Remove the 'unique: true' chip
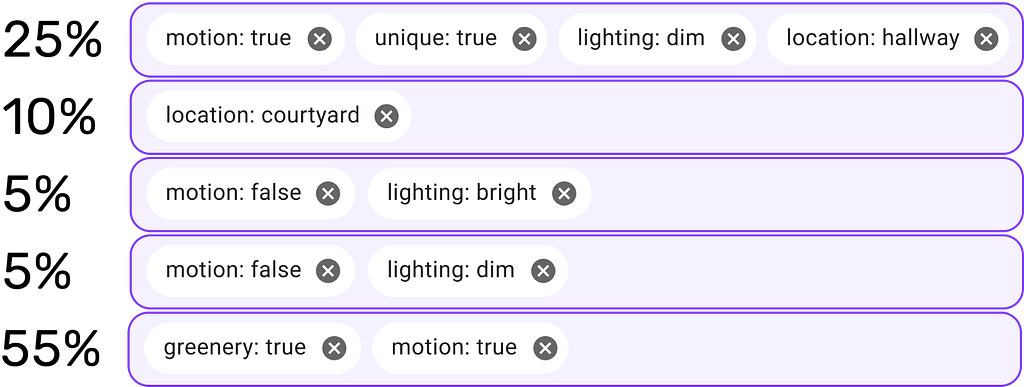This screenshot has width=1024, height=387. click(x=524, y=39)
